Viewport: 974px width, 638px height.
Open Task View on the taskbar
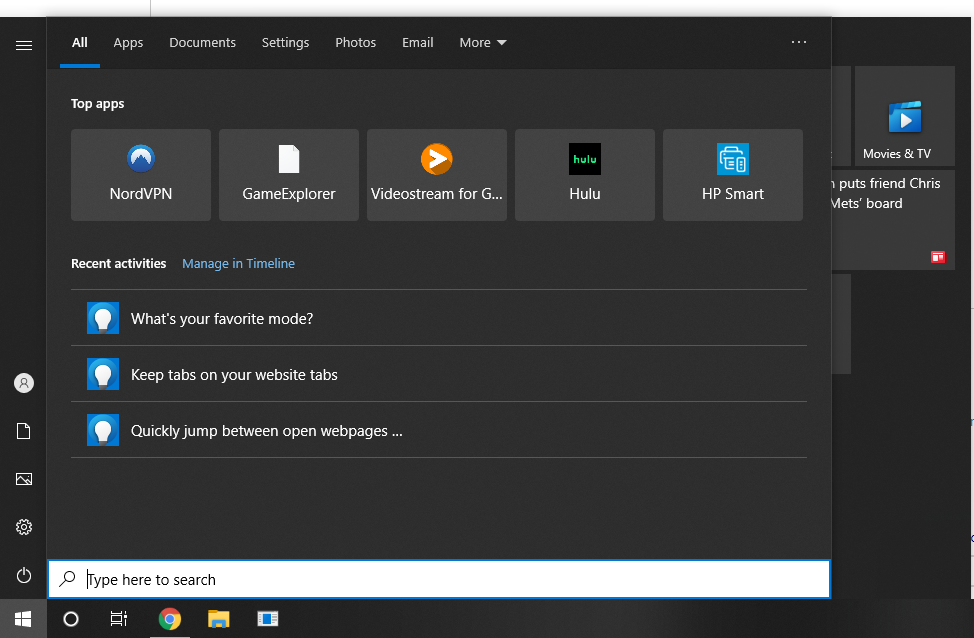pos(119,619)
